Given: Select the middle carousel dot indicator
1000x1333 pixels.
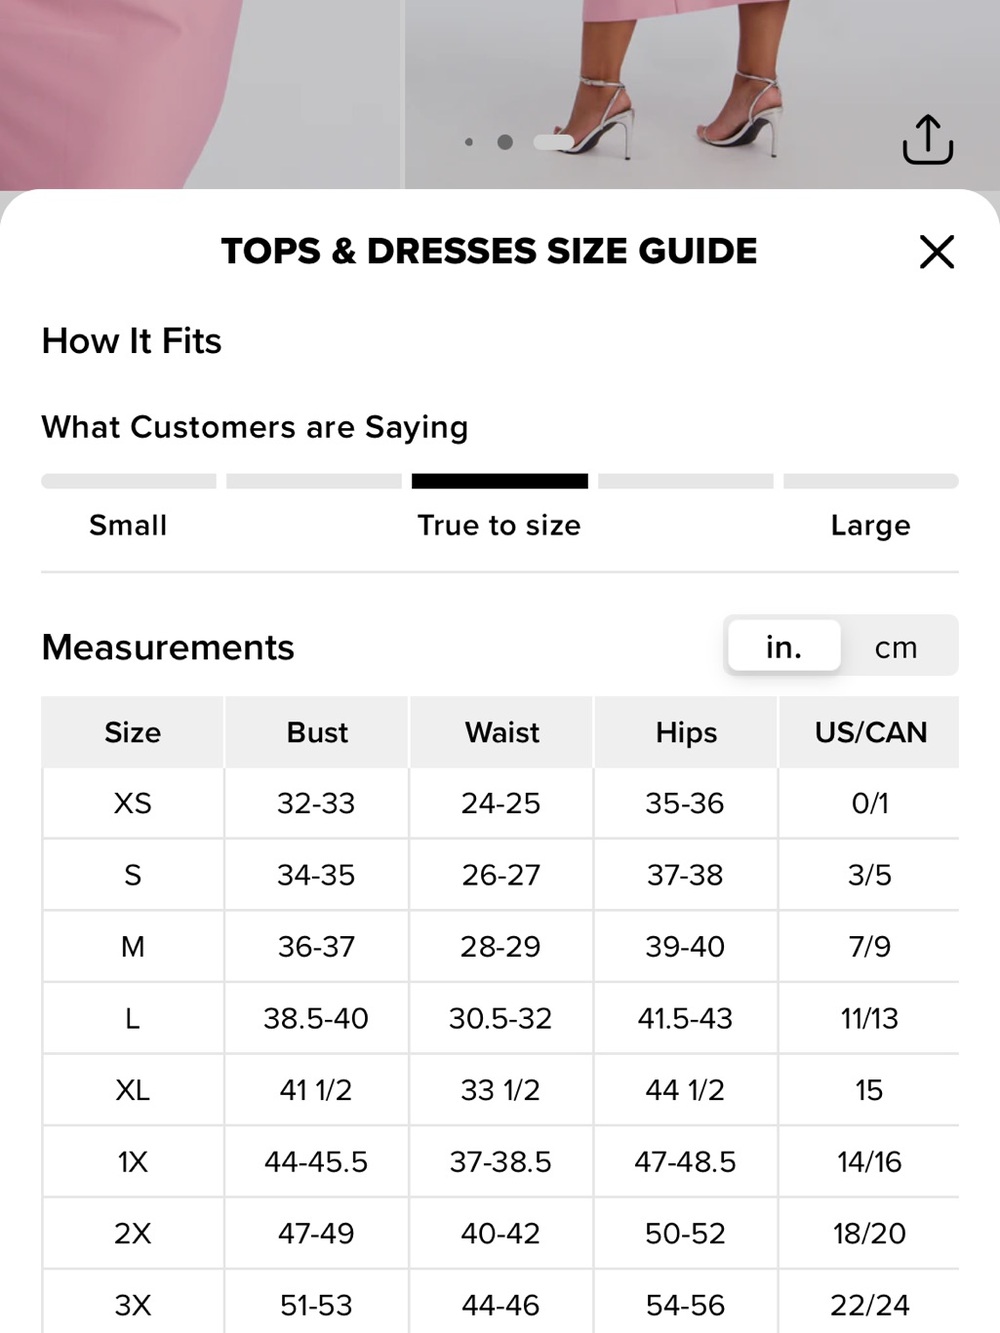Looking at the screenshot, I should [505, 142].
